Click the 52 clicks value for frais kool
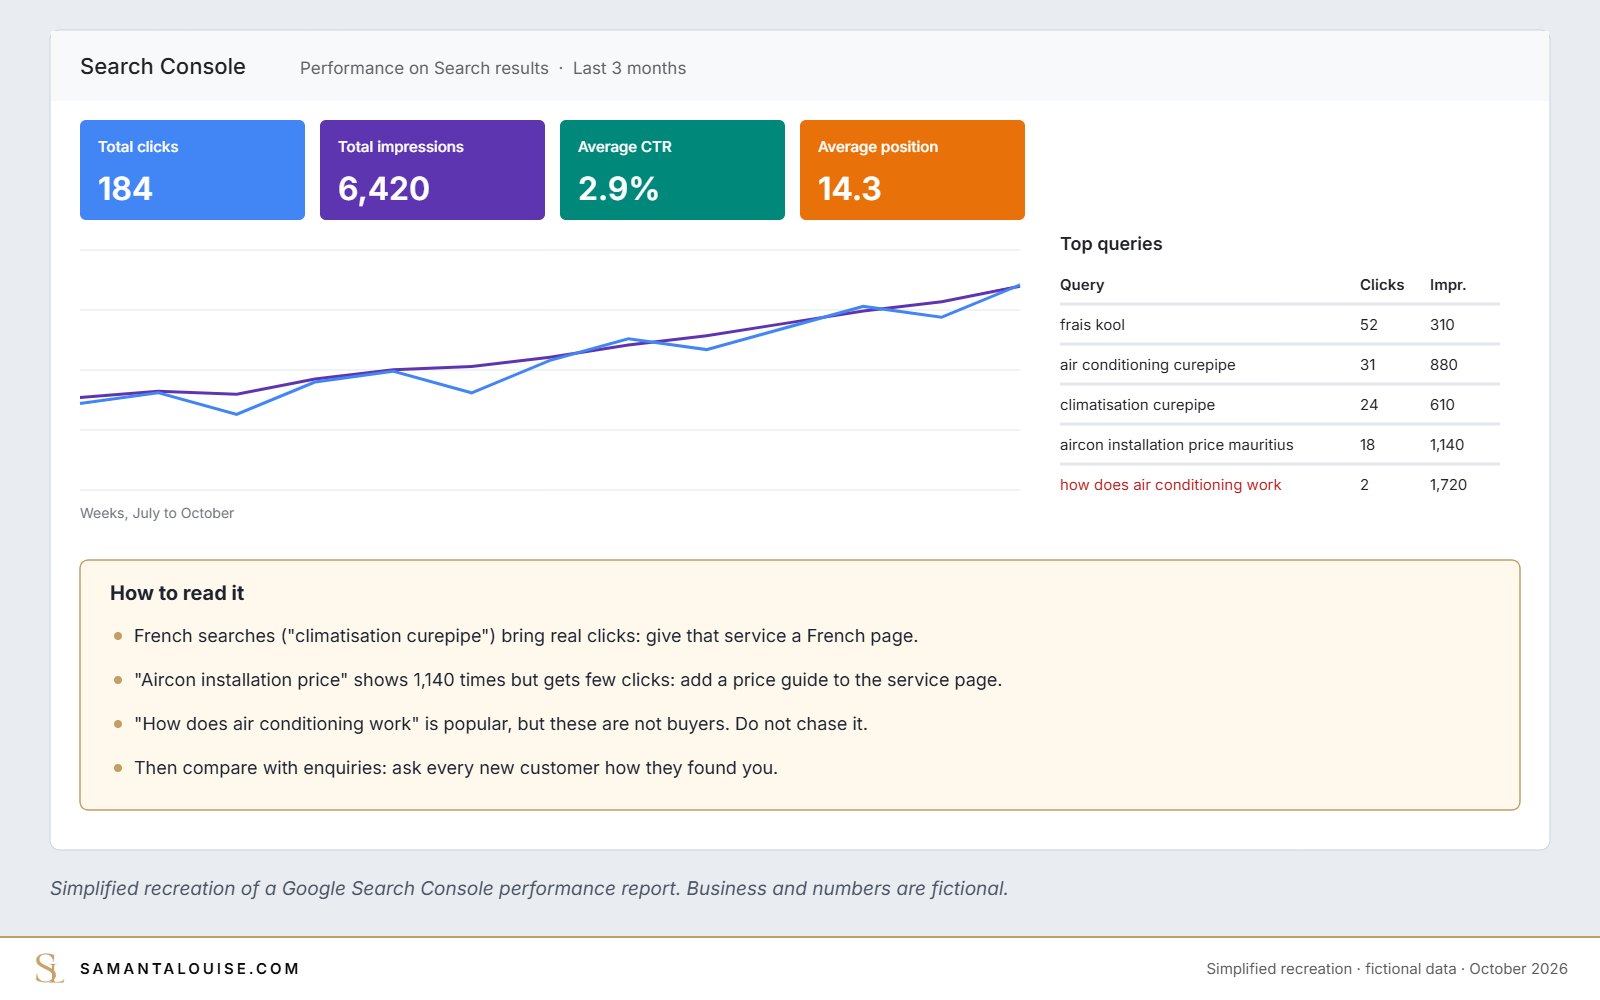The width and height of the screenshot is (1600, 1000). (1369, 325)
